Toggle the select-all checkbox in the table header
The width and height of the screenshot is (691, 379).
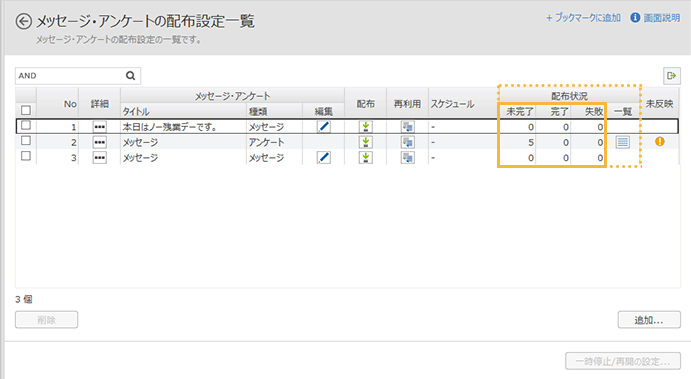26,110
